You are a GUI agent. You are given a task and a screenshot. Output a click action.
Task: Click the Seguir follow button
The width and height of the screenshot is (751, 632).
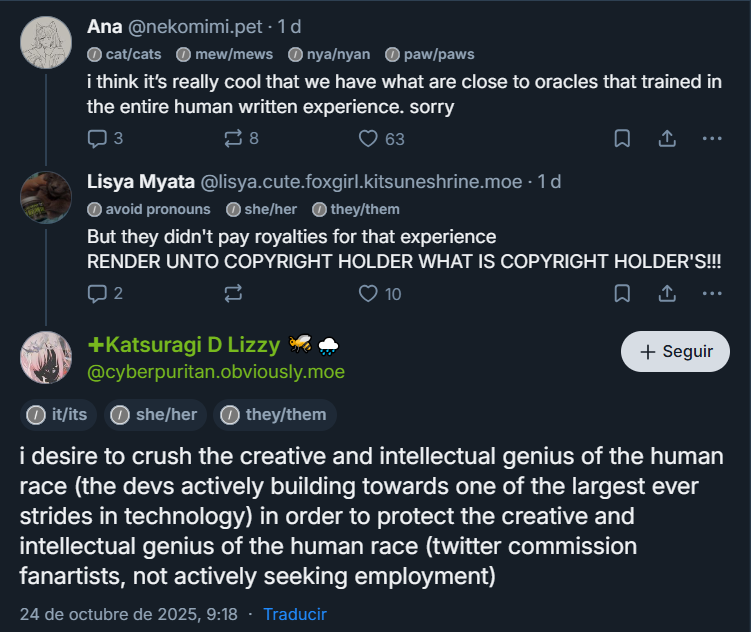coord(675,351)
